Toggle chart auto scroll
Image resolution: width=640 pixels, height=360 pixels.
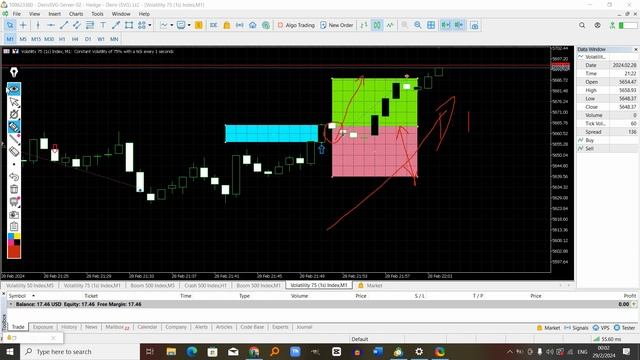(x=445, y=25)
